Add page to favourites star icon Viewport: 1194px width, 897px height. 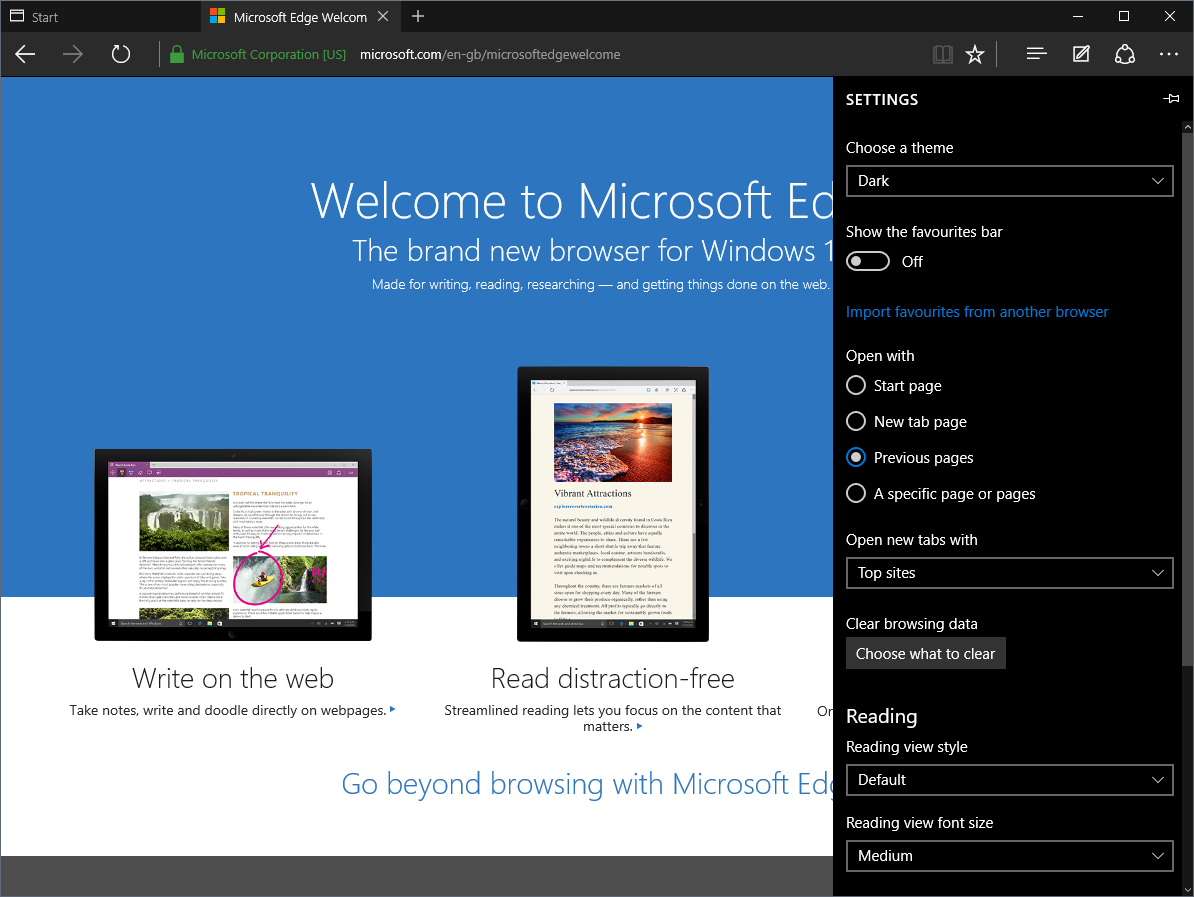pyautogui.click(x=975, y=55)
